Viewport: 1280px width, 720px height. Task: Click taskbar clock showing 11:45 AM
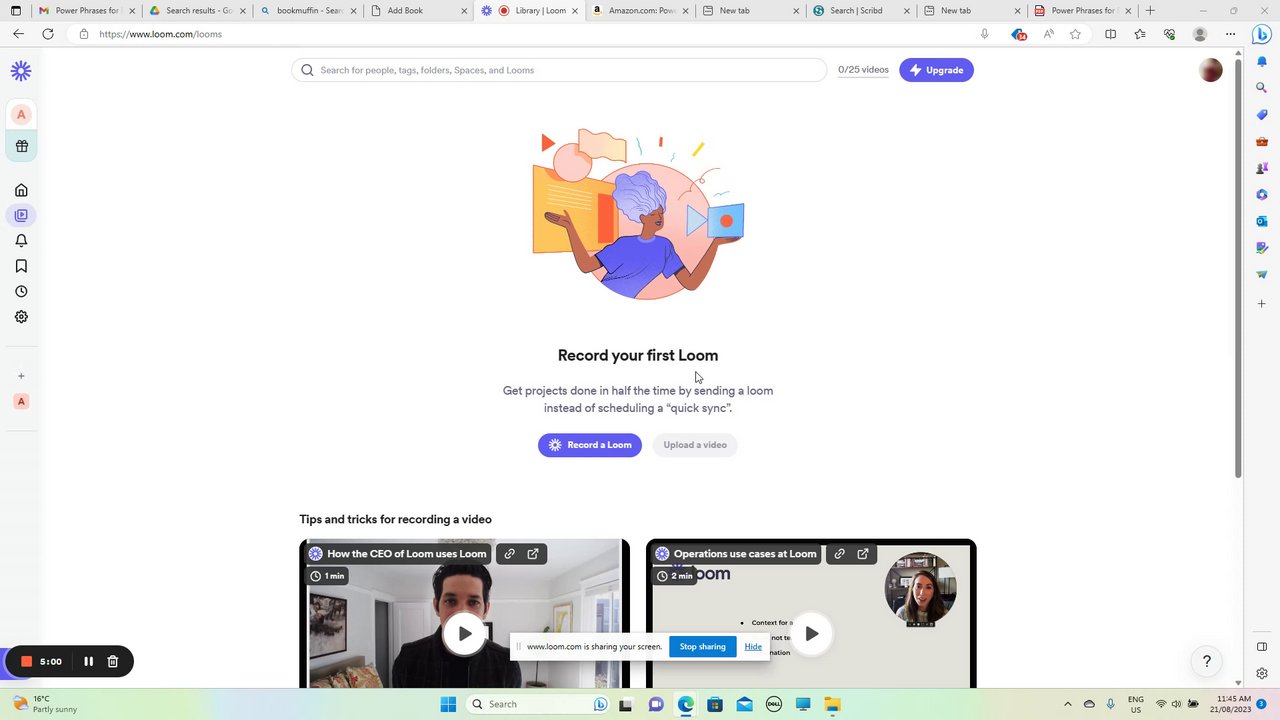[x=1230, y=704]
